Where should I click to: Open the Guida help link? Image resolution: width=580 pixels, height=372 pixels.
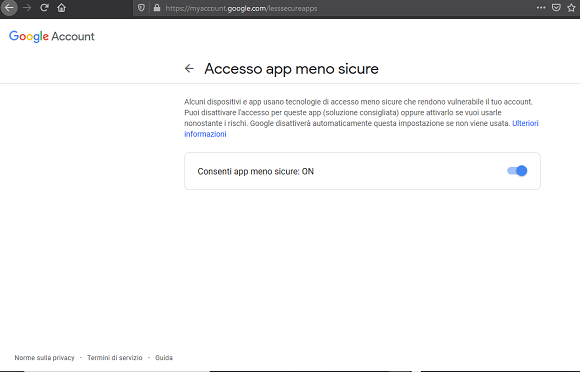164,358
